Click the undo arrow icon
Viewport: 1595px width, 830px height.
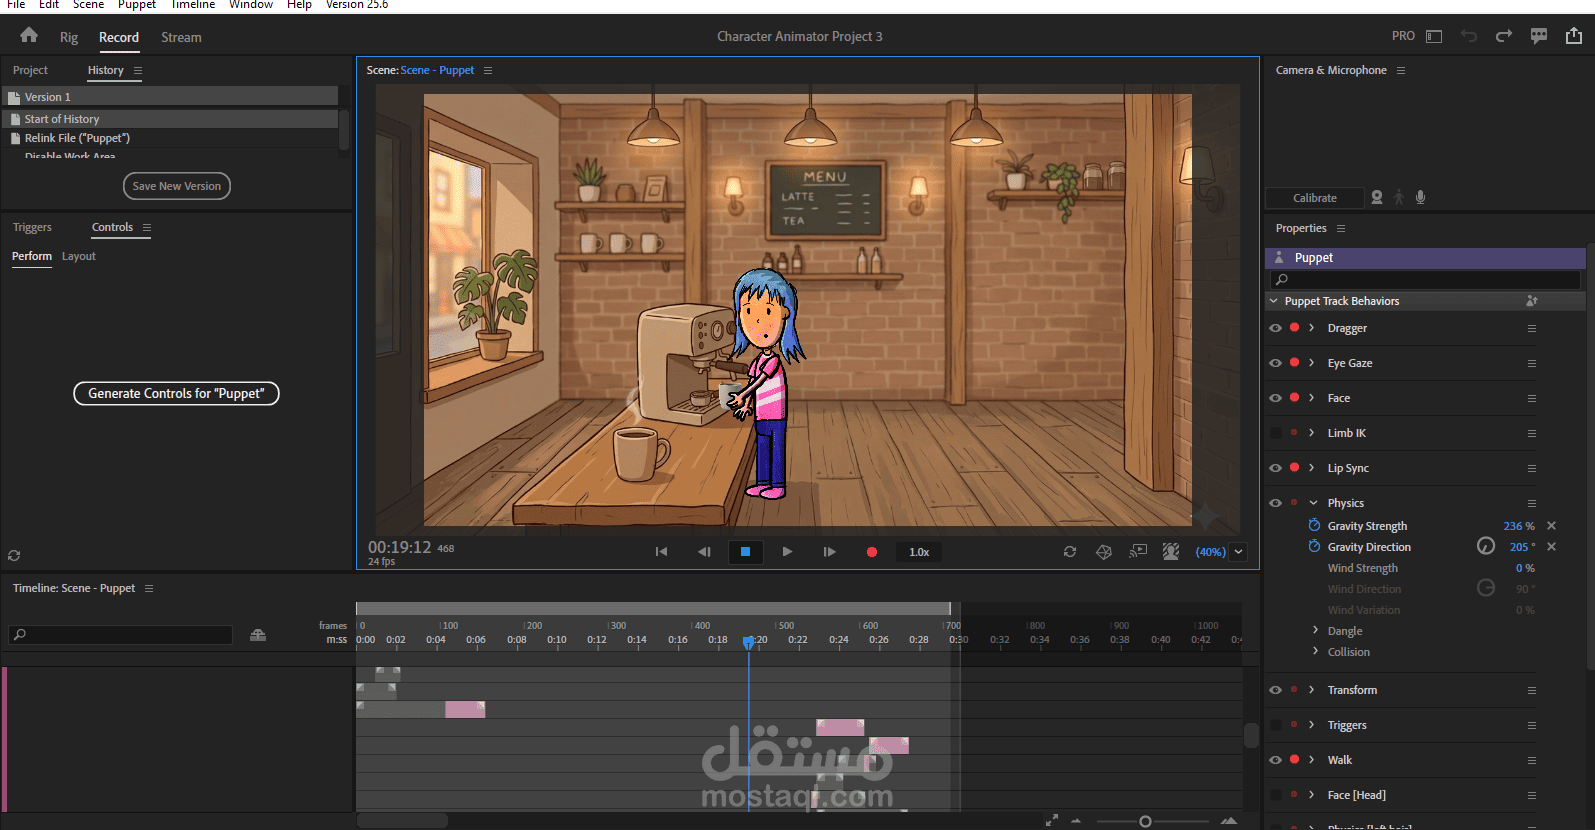coord(1469,36)
